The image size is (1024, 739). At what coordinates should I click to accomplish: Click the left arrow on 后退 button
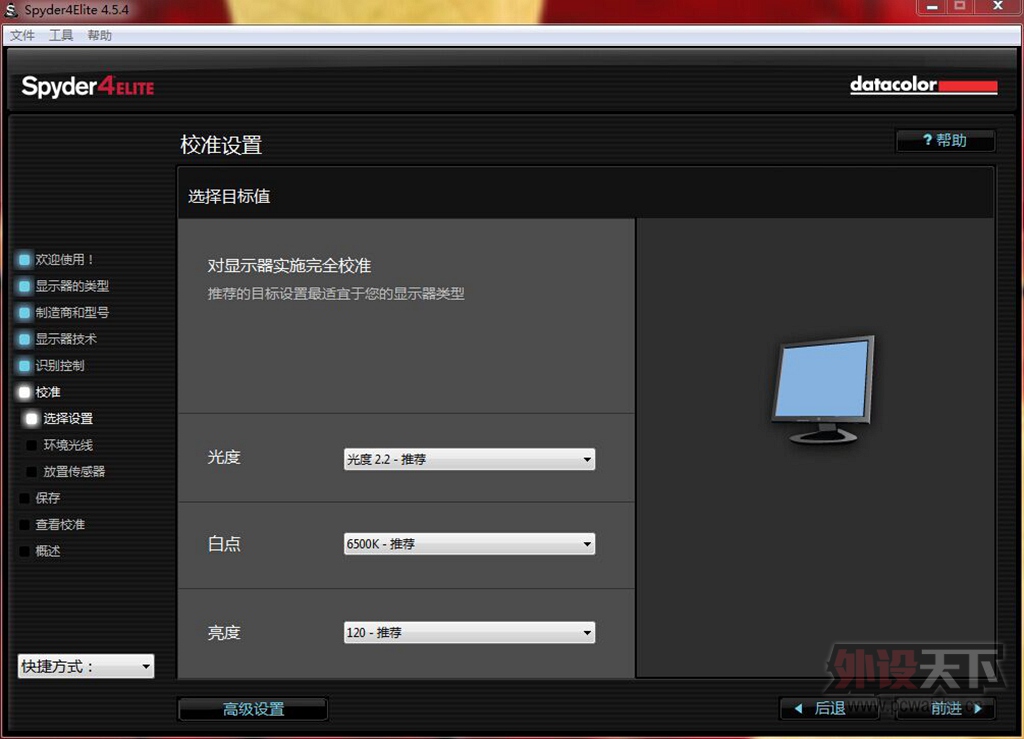[x=797, y=708]
